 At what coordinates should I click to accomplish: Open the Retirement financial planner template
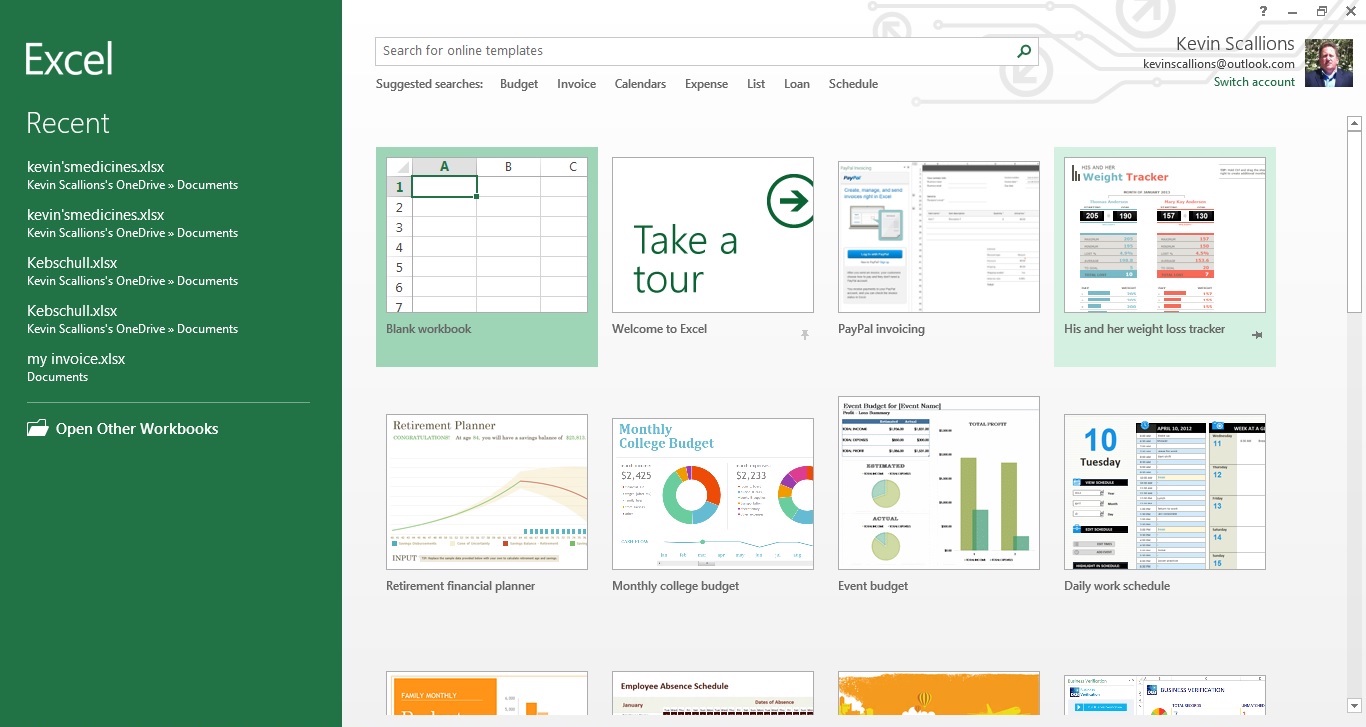[486, 490]
